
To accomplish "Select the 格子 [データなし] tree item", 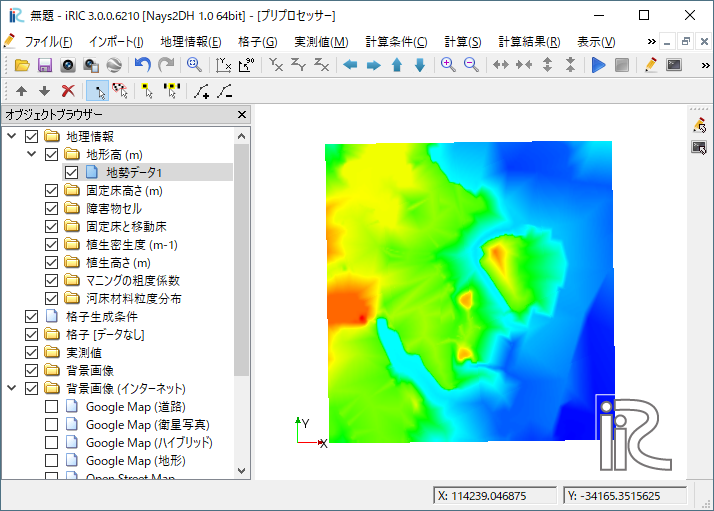I will (105, 335).
